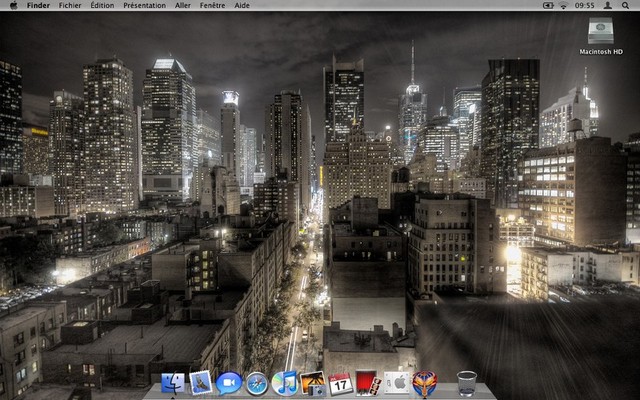Open iTunes from the Dock
Image resolution: width=640 pixels, height=400 pixels.
pyautogui.click(x=284, y=384)
